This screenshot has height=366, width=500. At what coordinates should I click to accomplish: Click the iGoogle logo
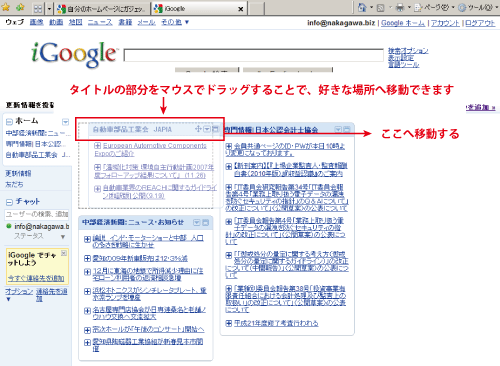pyautogui.click(x=74, y=54)
